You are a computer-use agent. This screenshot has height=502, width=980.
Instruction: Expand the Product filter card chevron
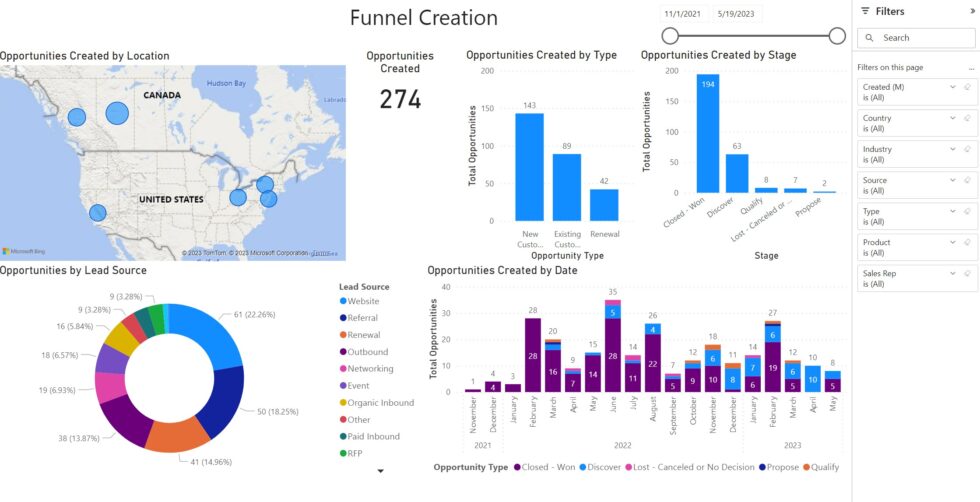(x=953, y=242)
